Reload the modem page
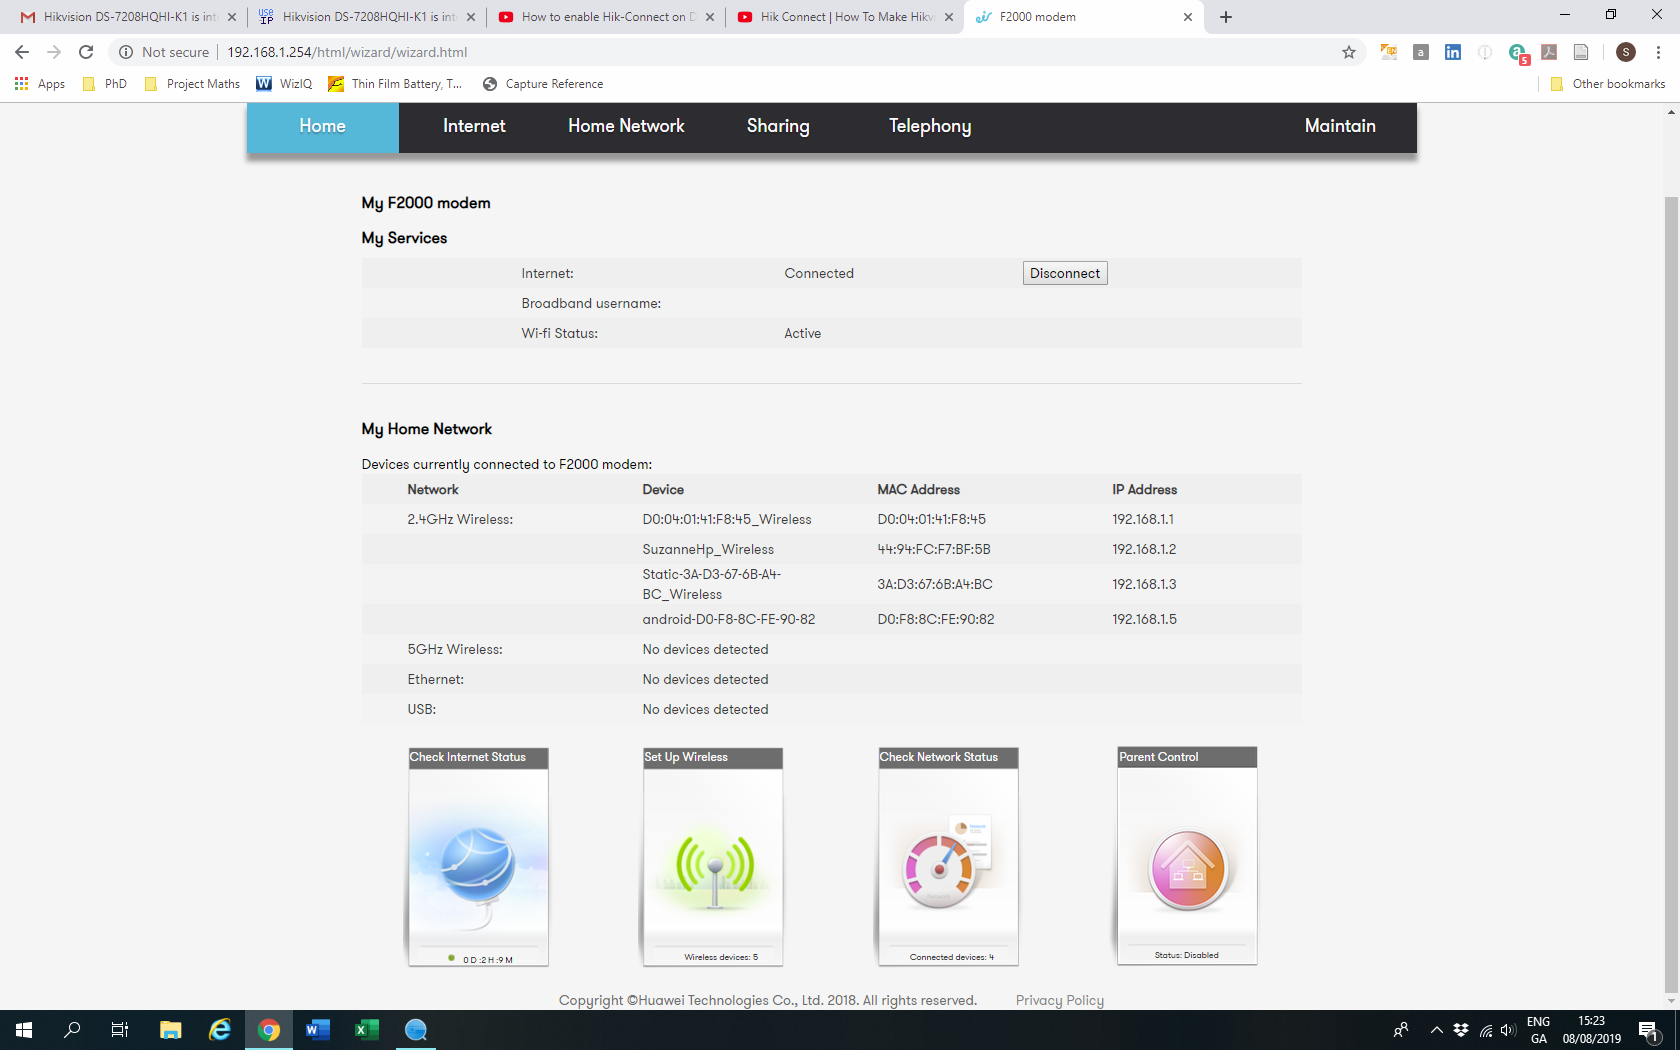 (86, 52)
